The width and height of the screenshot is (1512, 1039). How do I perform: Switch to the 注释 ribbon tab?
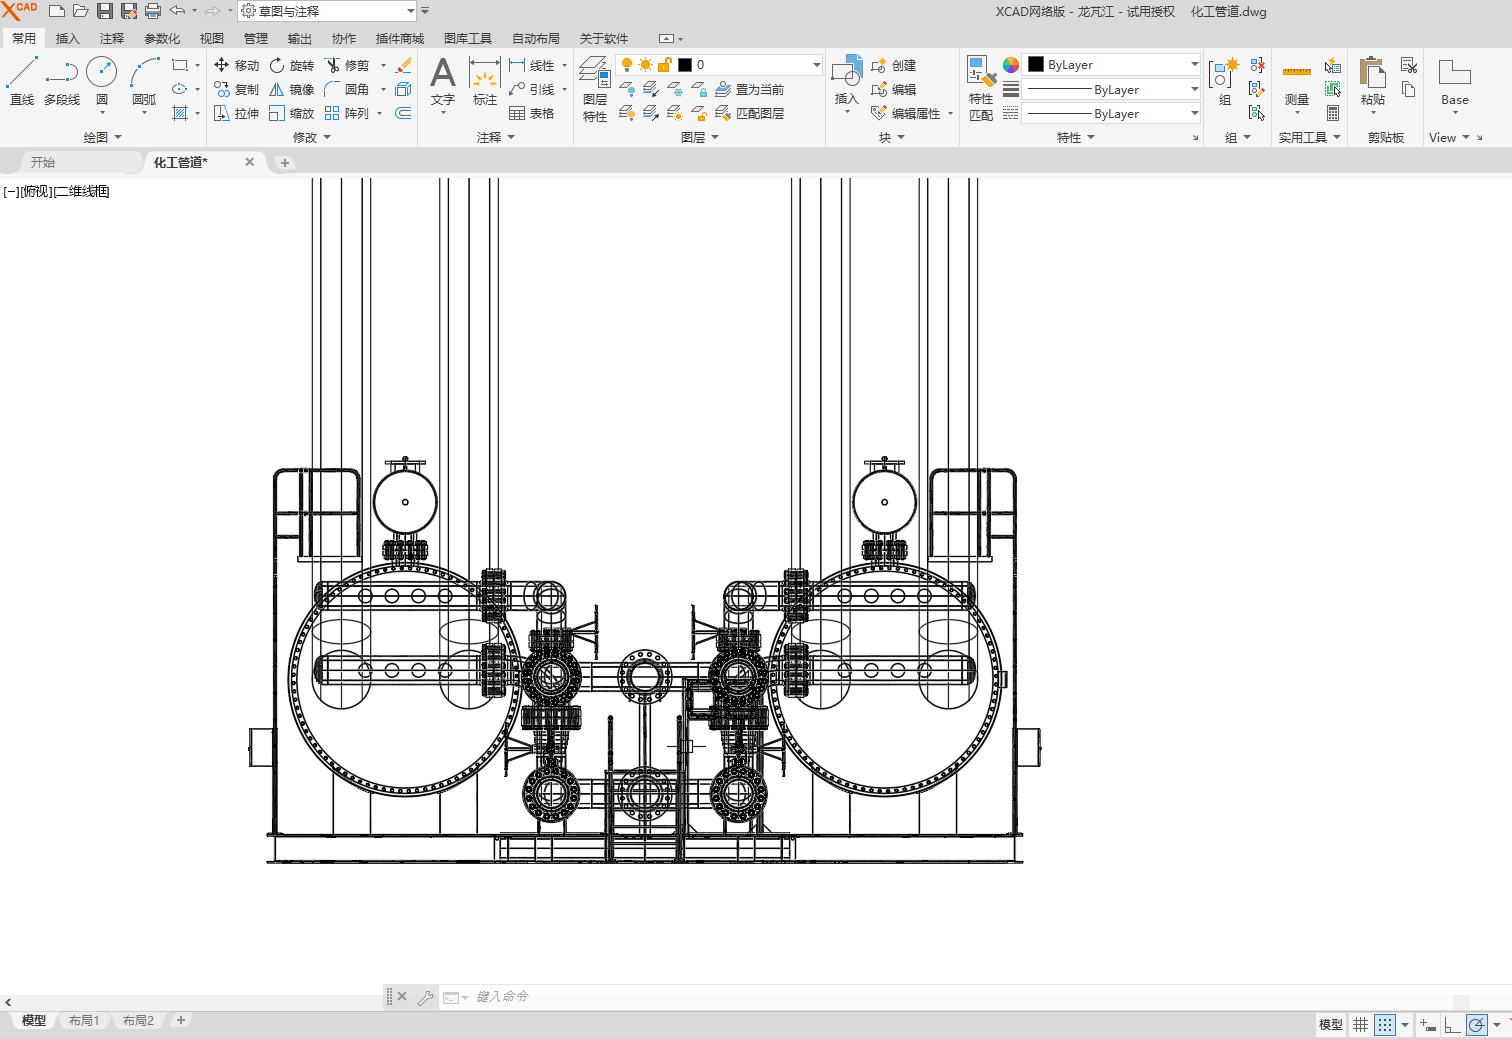(x=112, y=38)
